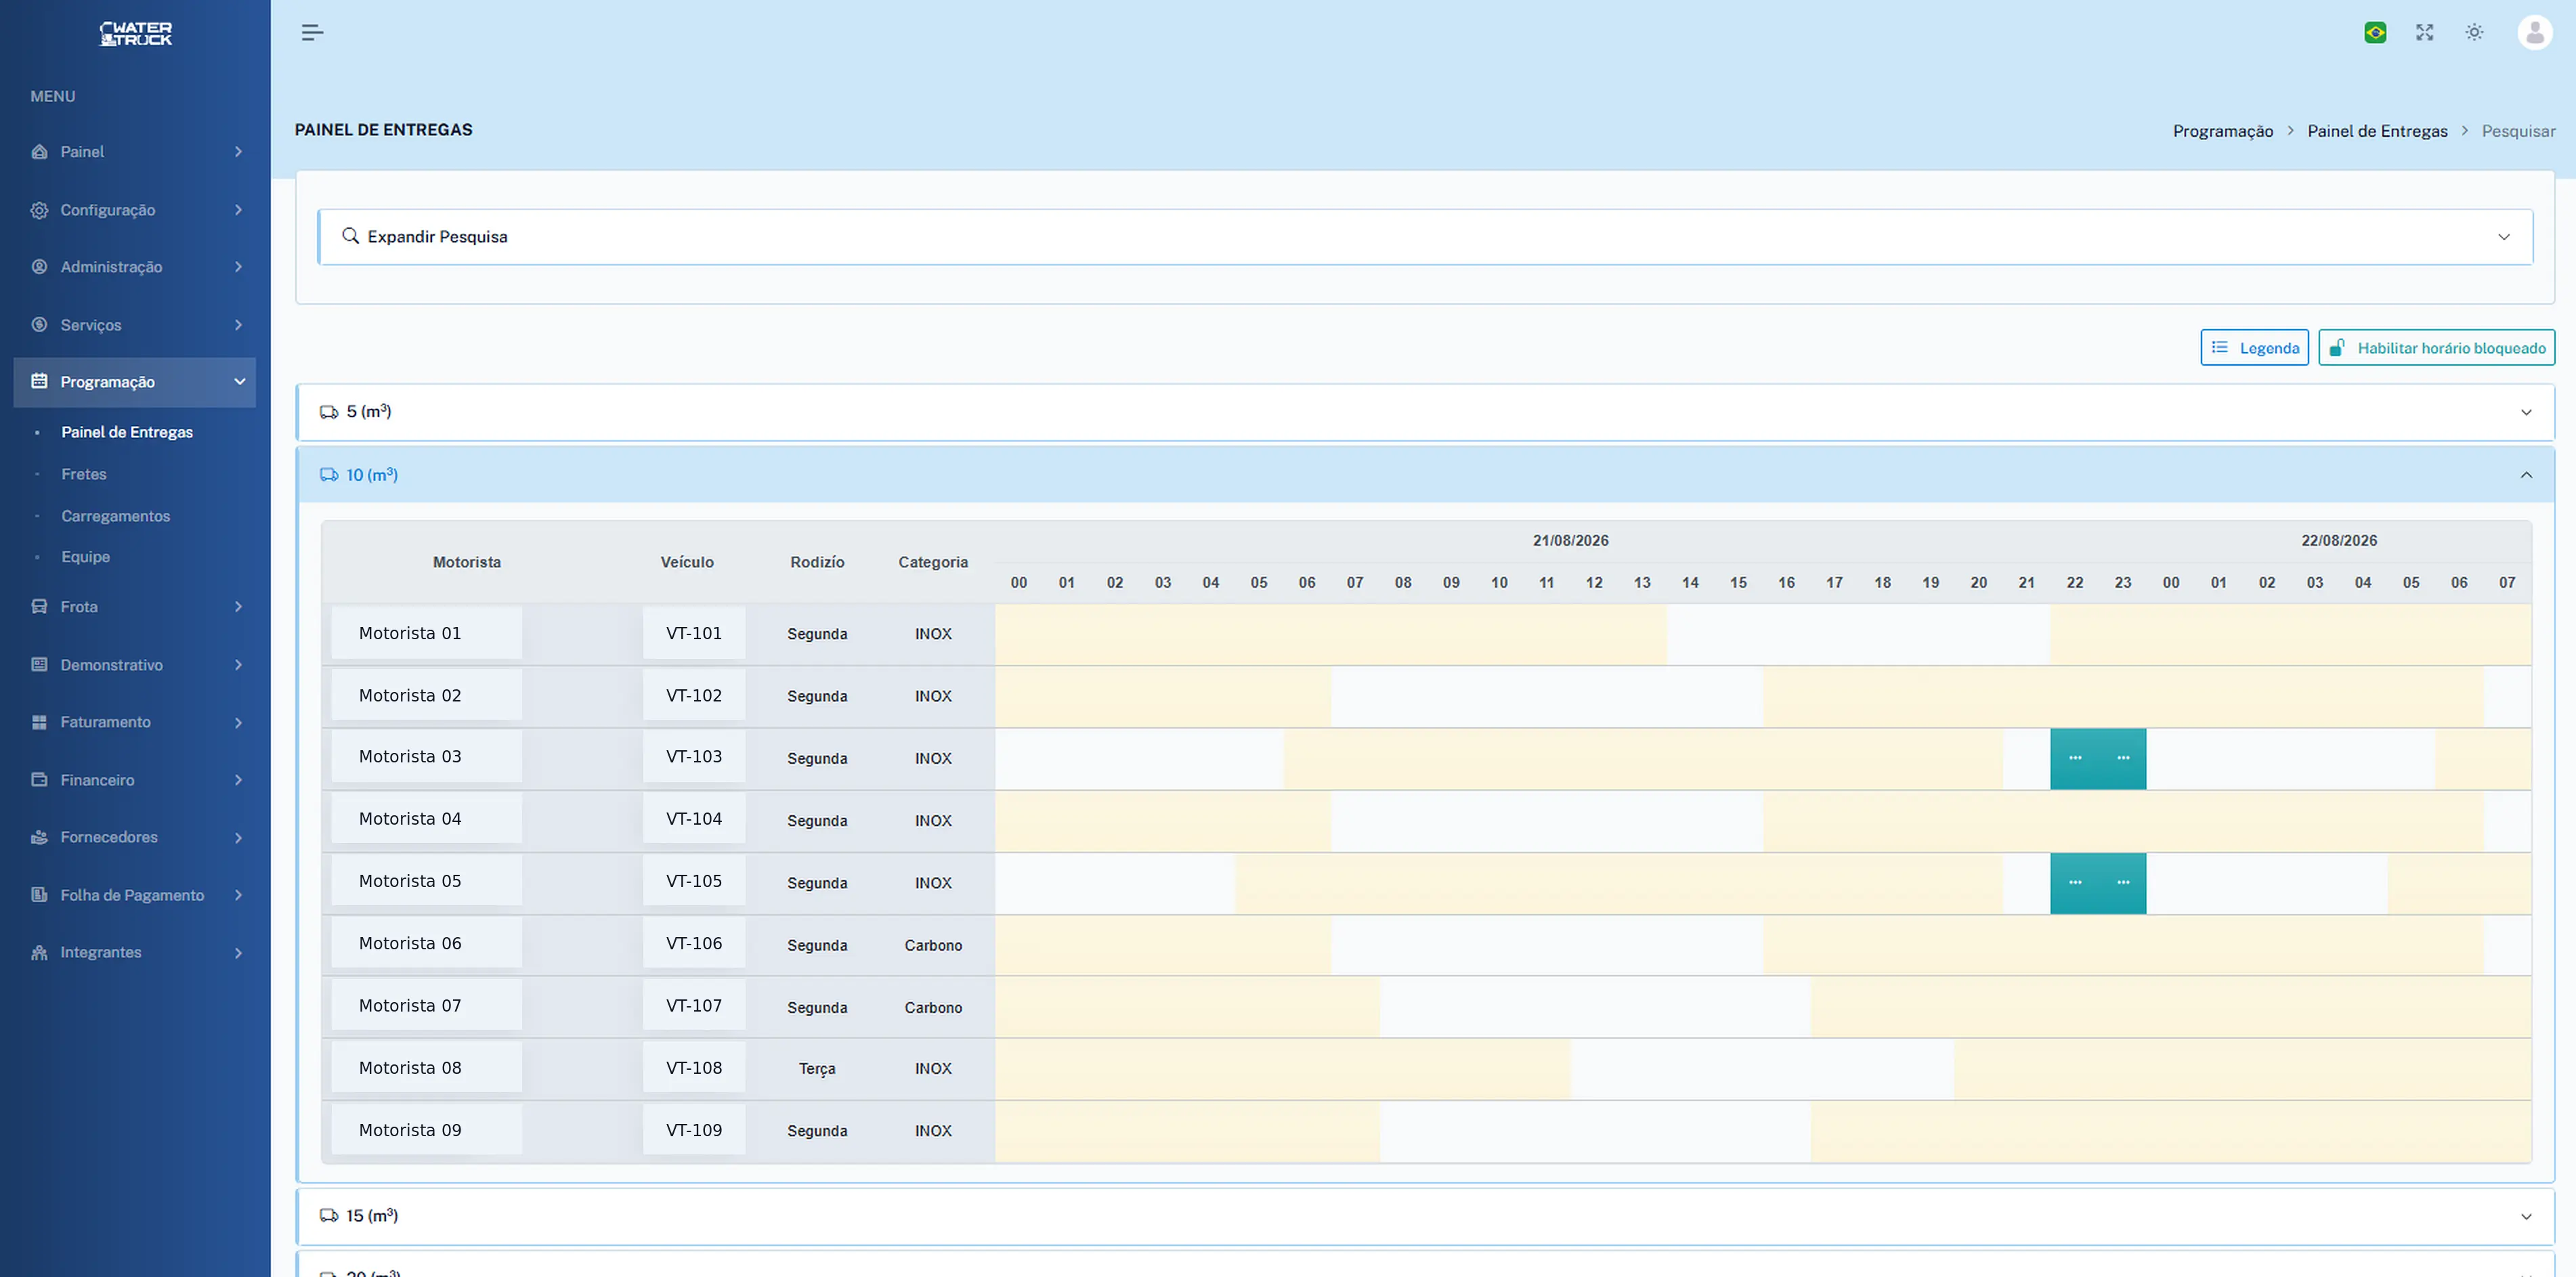
Task: Expand the 5 (m³) vehicle group
Action: point(1425,412)
